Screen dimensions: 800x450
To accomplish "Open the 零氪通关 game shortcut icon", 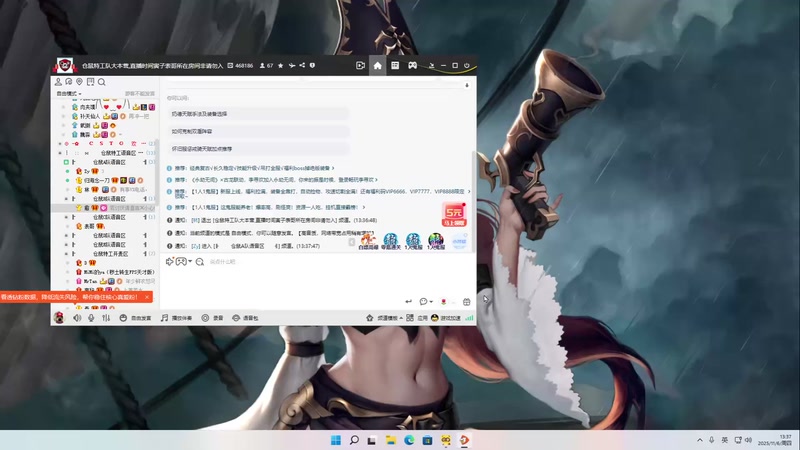I will click(x=391, y=241).
